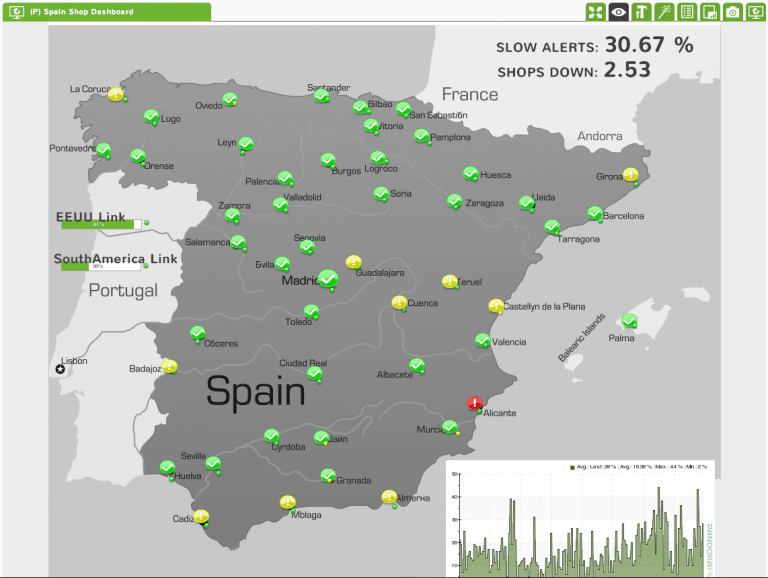Select the EEUU Link progress bar

click(x=101, y=224)
